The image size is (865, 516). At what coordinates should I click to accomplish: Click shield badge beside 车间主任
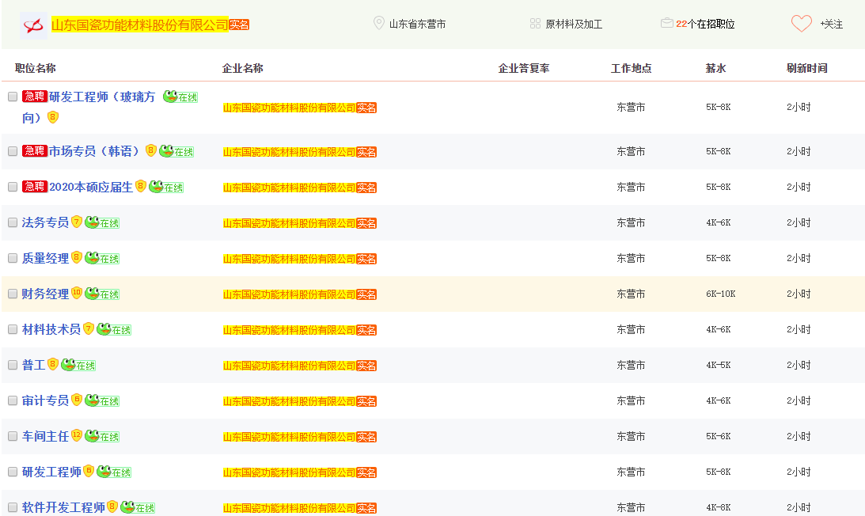click(76, 435)
